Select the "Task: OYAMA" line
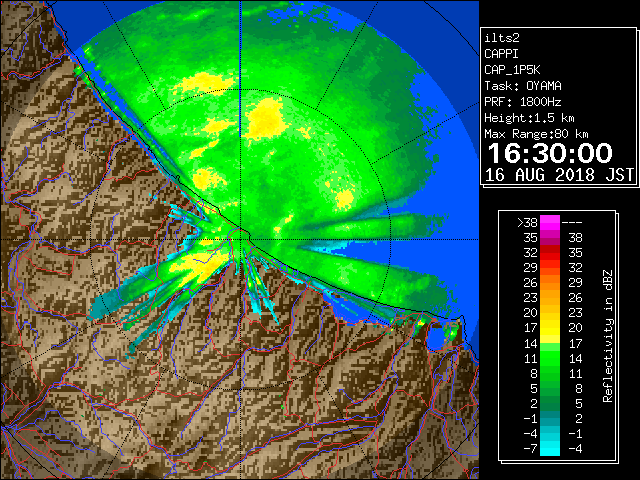 click(x=523, y=86)
